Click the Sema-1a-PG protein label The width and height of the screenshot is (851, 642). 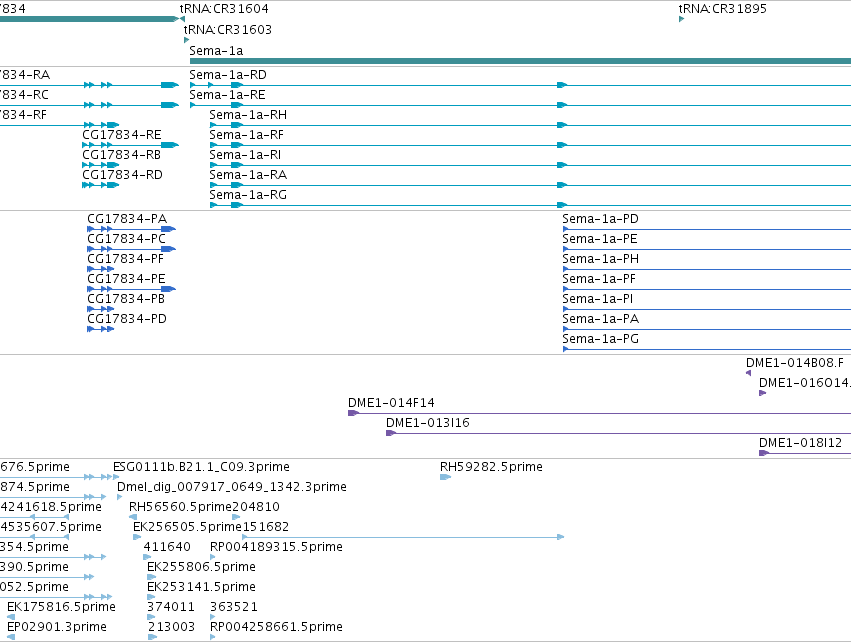tap(600, 339)
